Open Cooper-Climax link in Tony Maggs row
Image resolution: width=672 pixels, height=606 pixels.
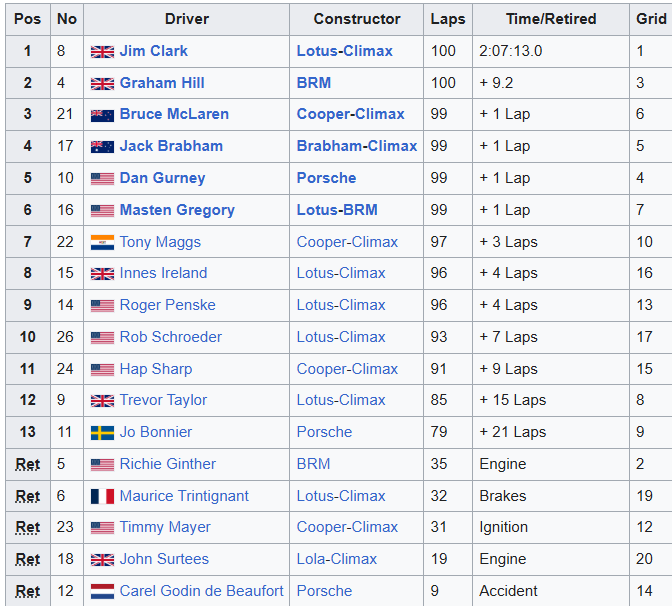[x=347, y=242]
